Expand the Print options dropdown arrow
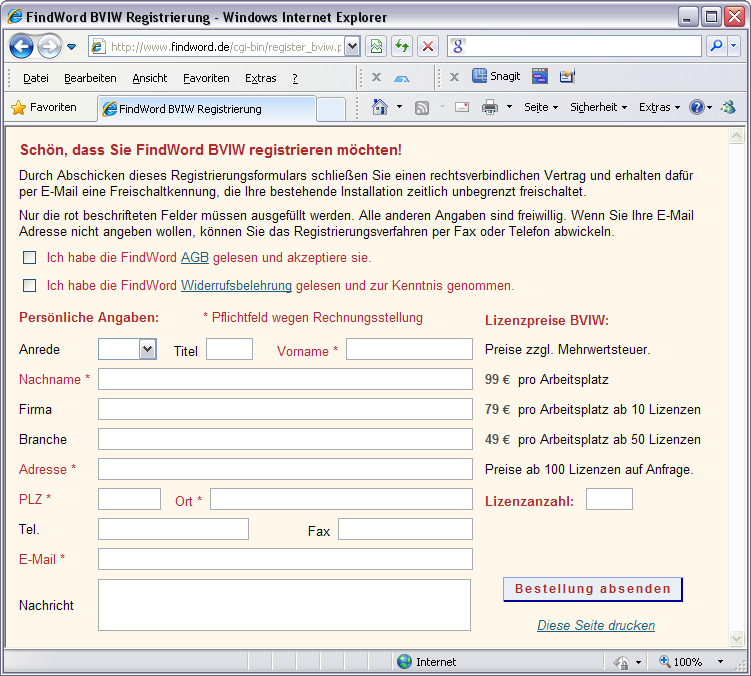Screen dimensions: 751x676 coord(509,107)
